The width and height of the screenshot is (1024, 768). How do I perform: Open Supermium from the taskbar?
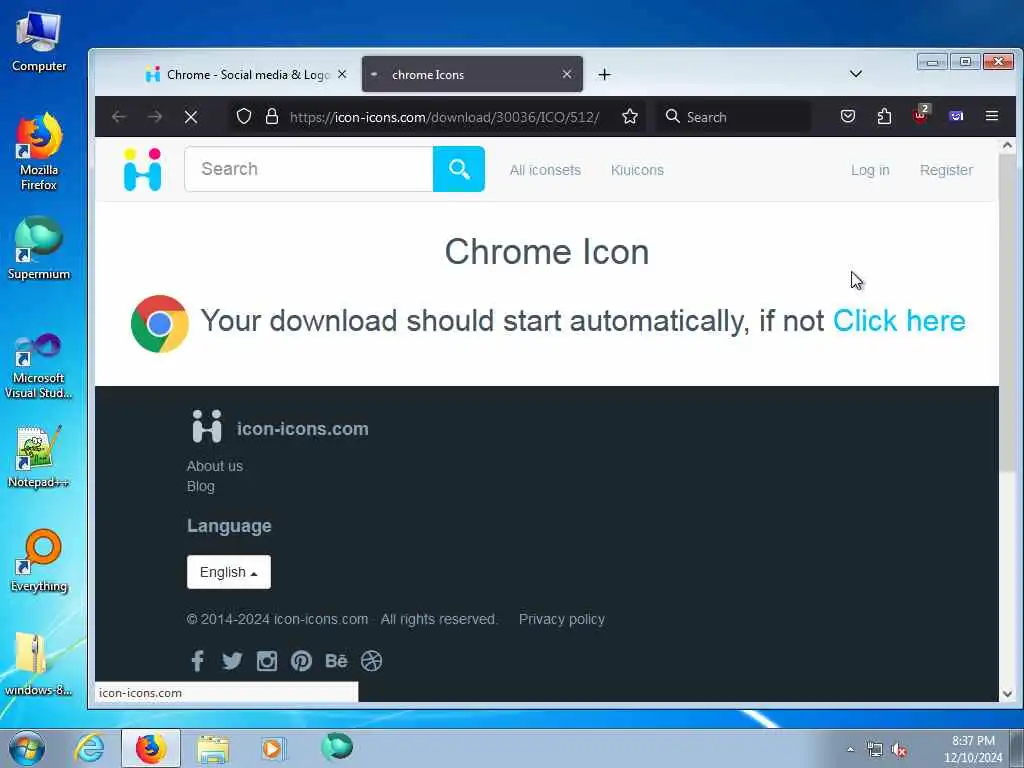[337, 747]
